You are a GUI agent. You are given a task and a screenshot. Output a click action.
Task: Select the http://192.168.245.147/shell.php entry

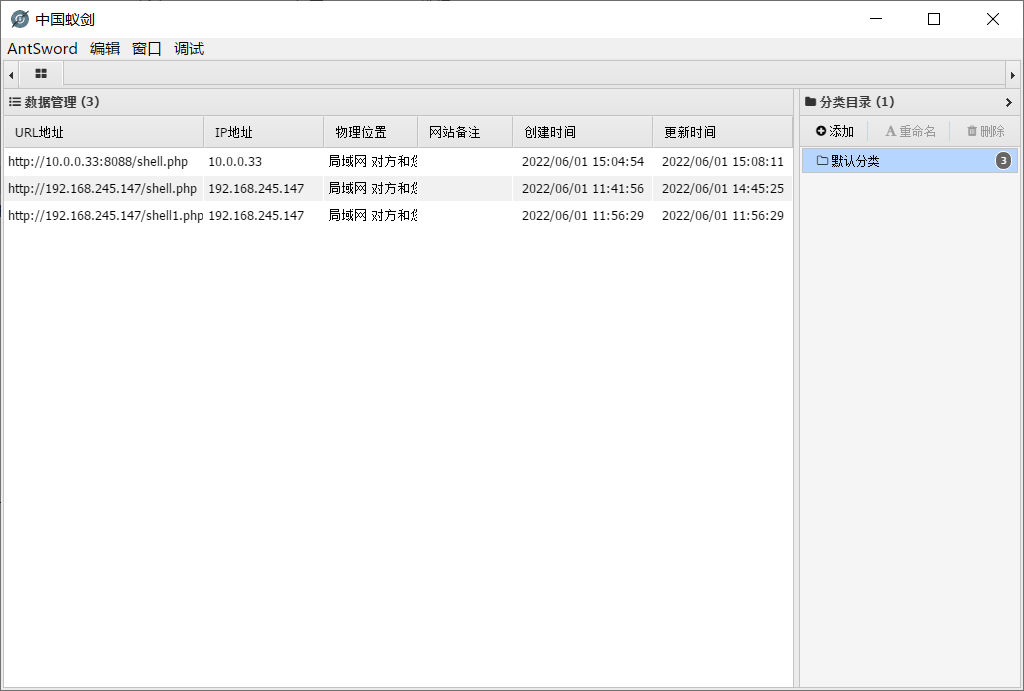tap(398, 188)
